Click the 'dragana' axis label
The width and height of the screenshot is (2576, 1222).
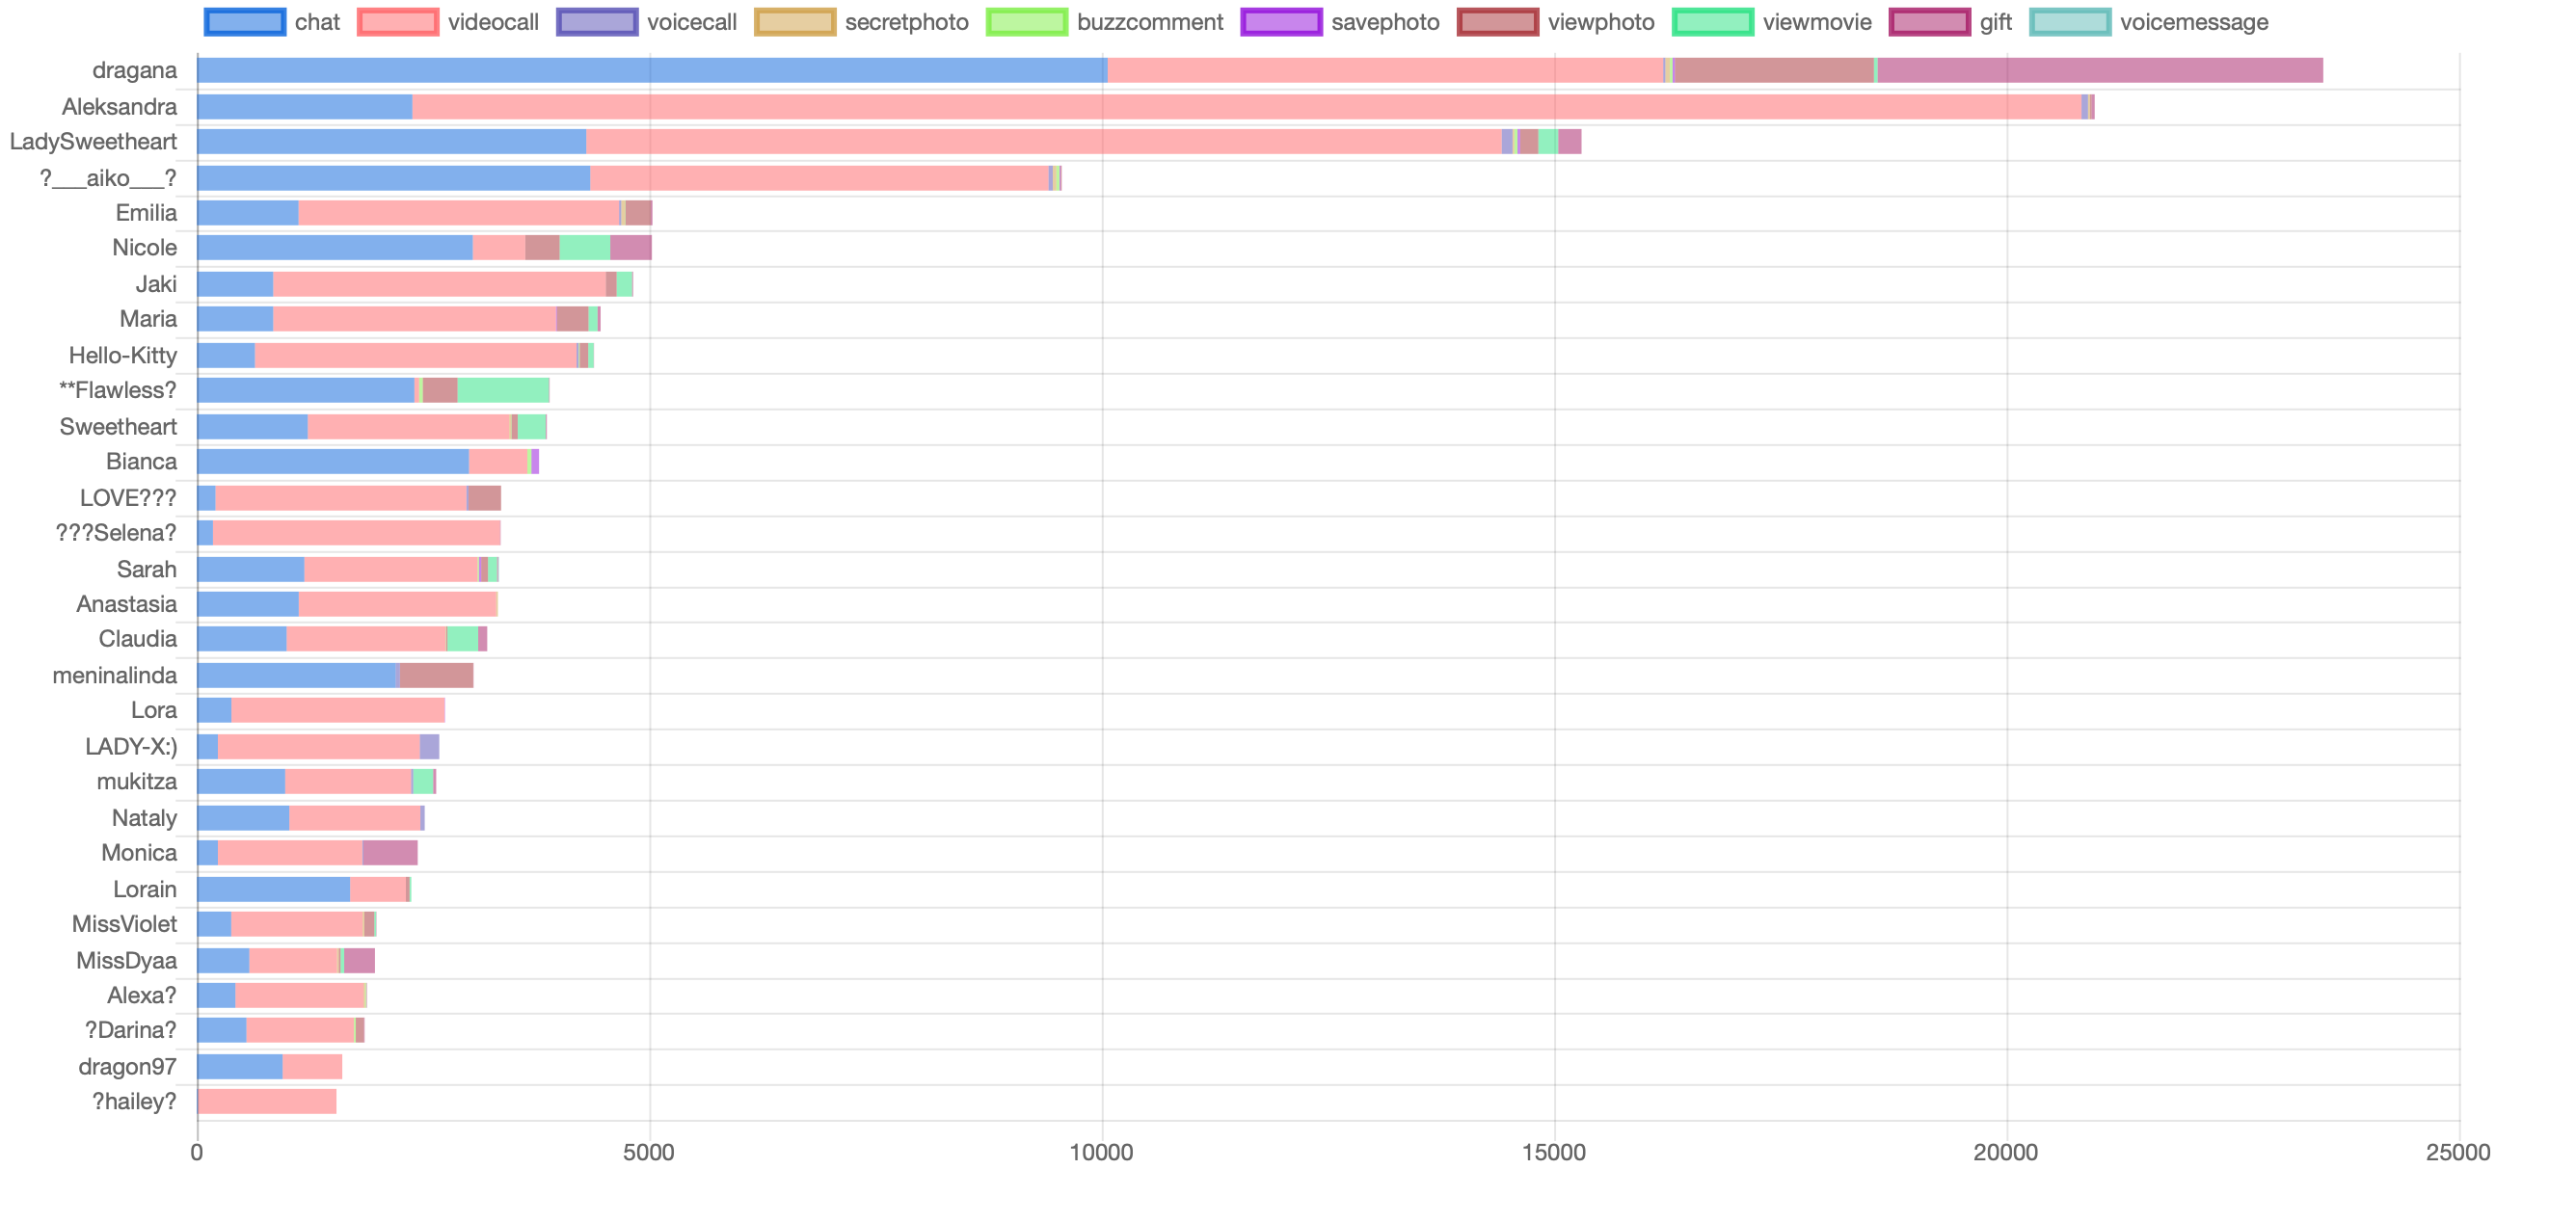(x=135, y=70)
